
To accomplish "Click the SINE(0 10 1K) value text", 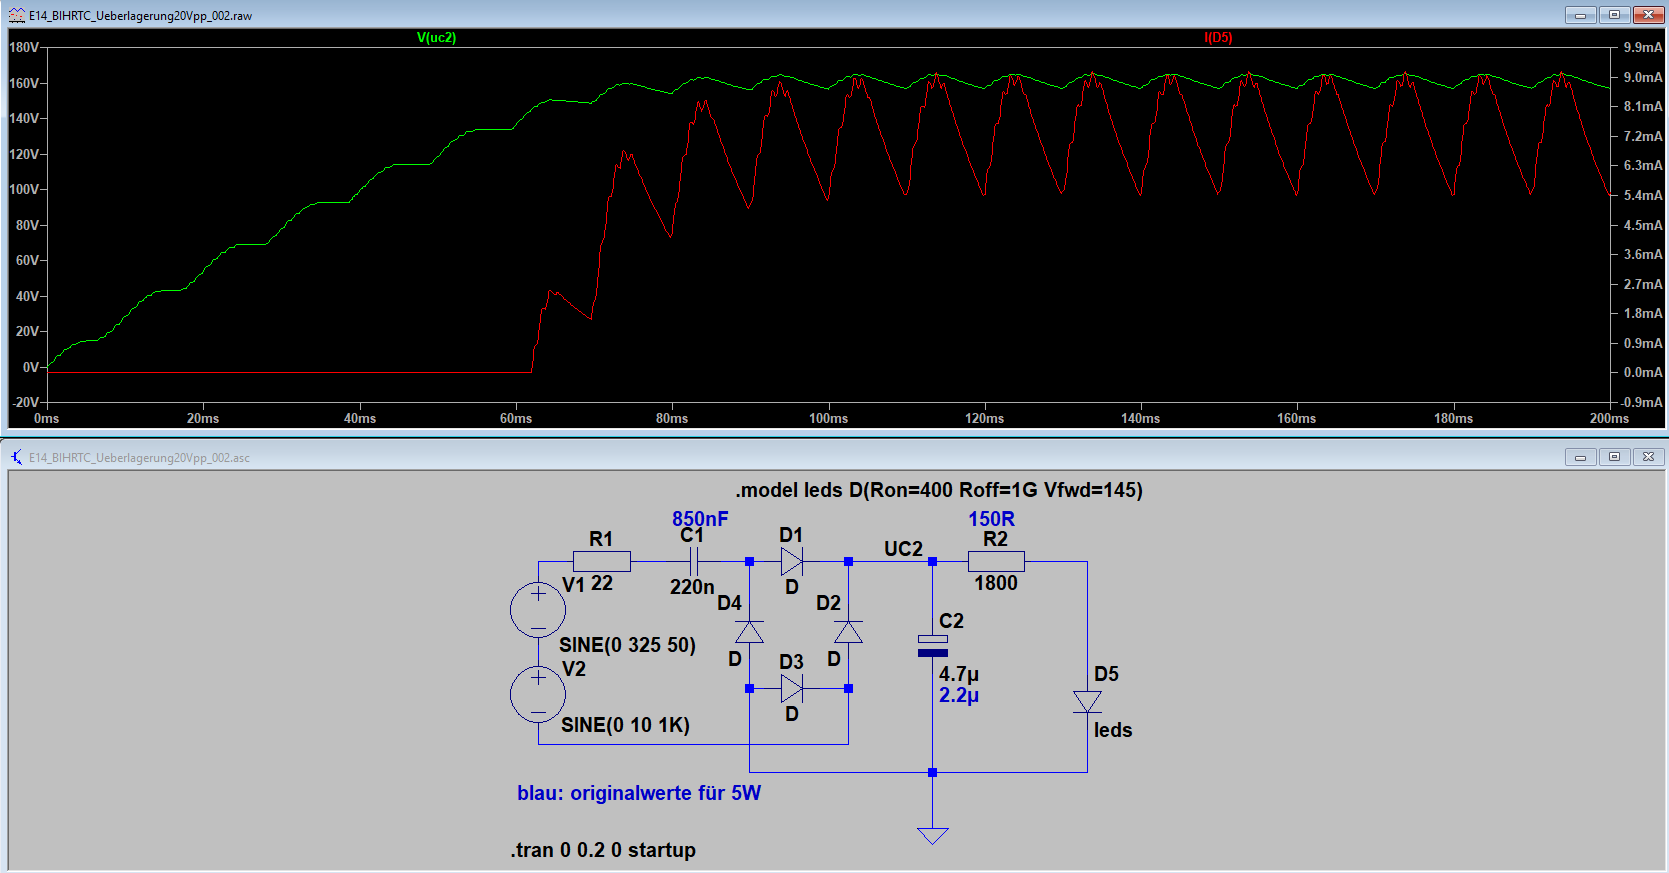I will coord(625,725).
